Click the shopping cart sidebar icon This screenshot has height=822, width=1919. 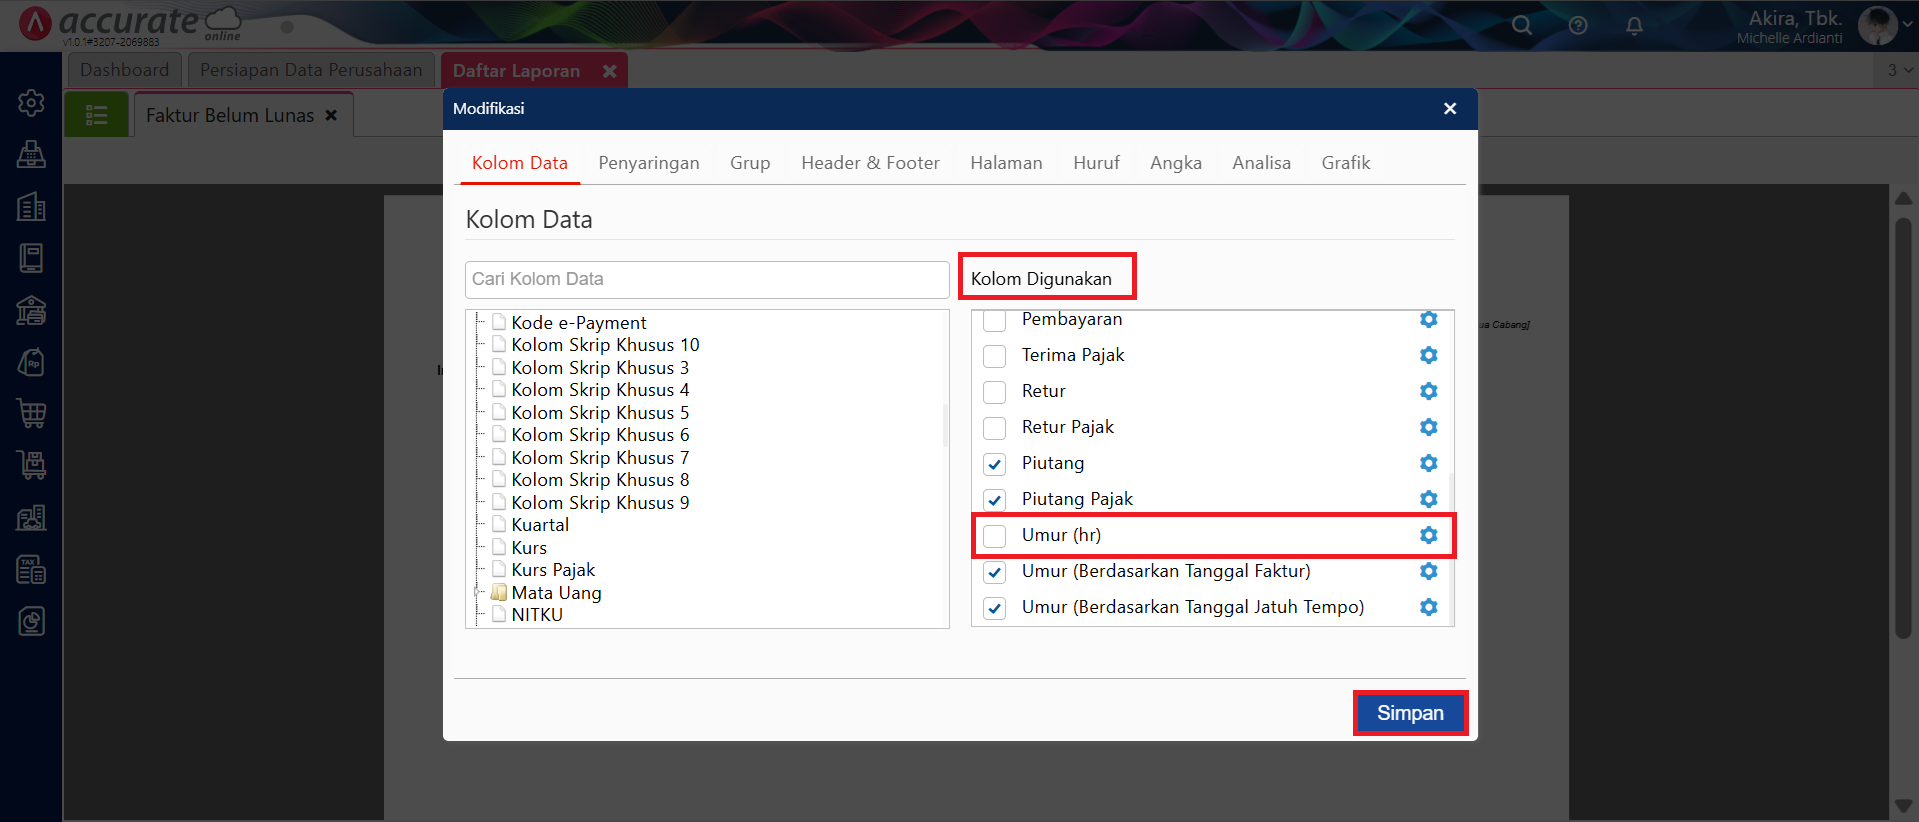coord(31,413)
